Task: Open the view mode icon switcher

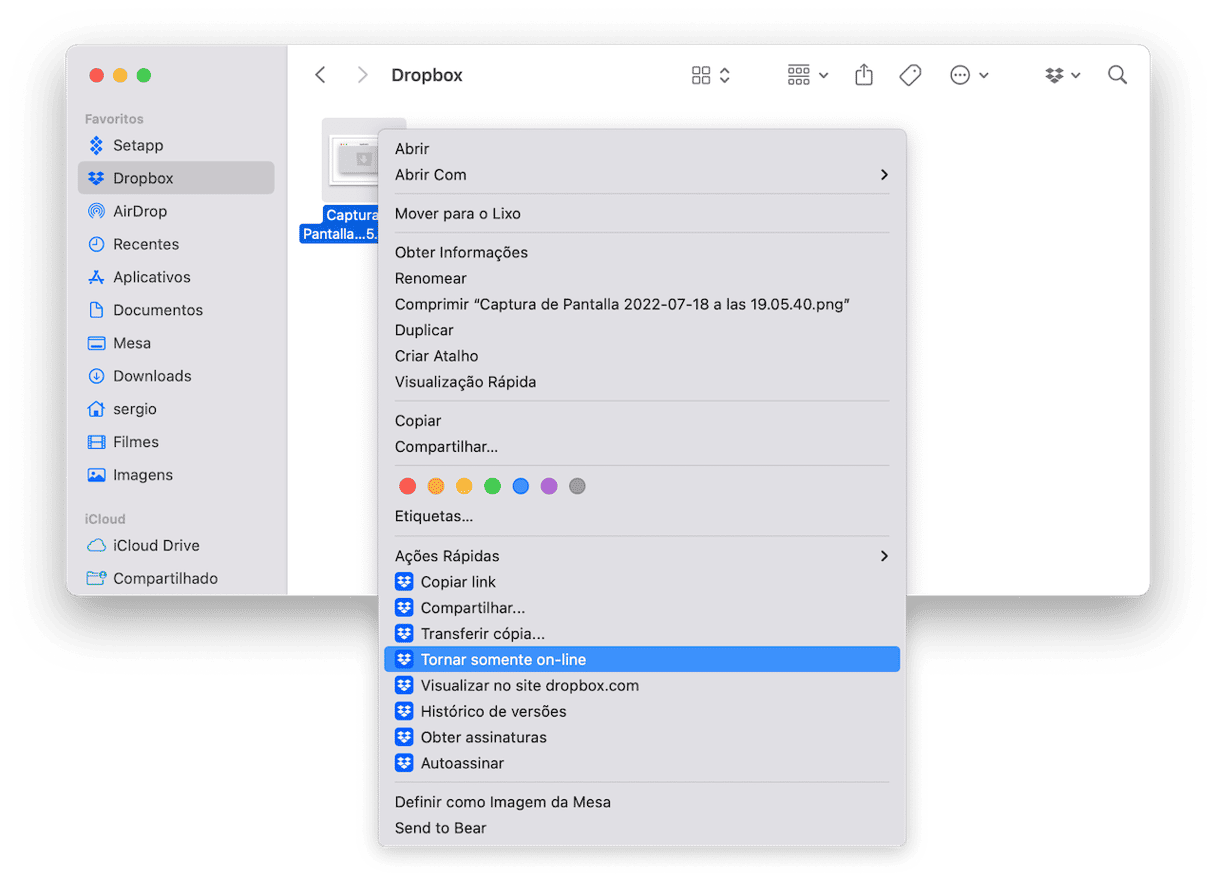Action: (x=711, y=75)
